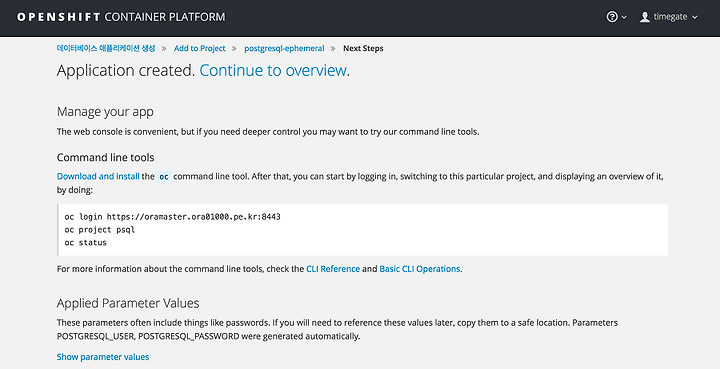
Task: Expand the help menu chevron
Action: point(624,17)
